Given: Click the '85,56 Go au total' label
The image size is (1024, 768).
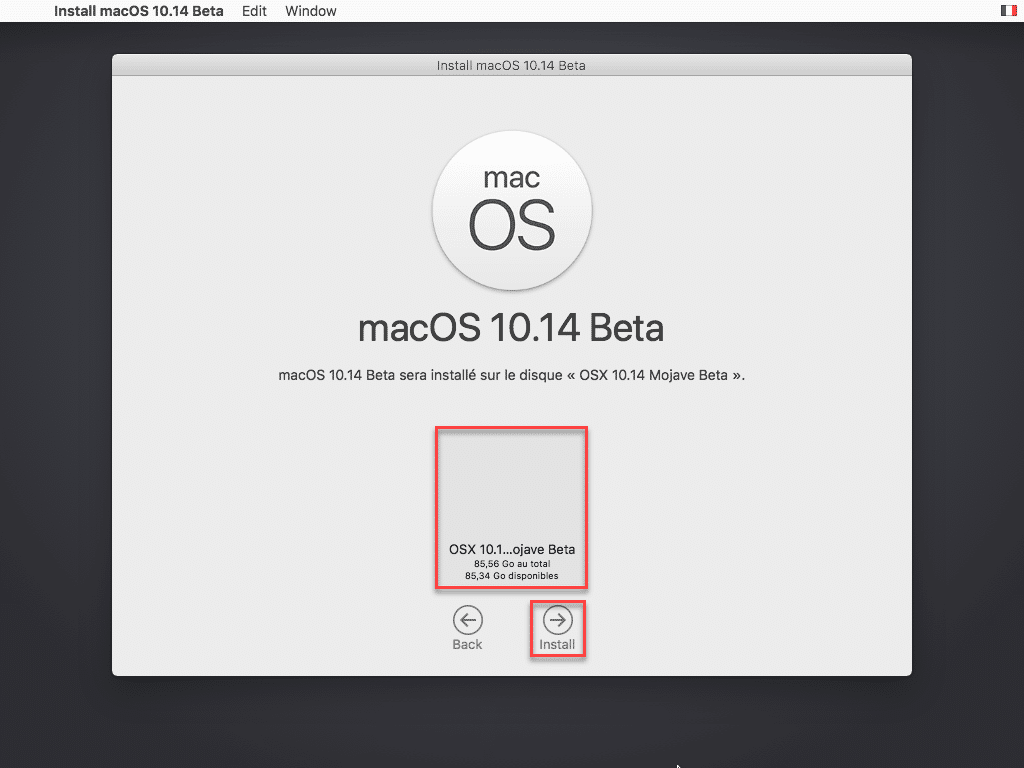Looking at the screenshot, I should (x=512, y=564).
